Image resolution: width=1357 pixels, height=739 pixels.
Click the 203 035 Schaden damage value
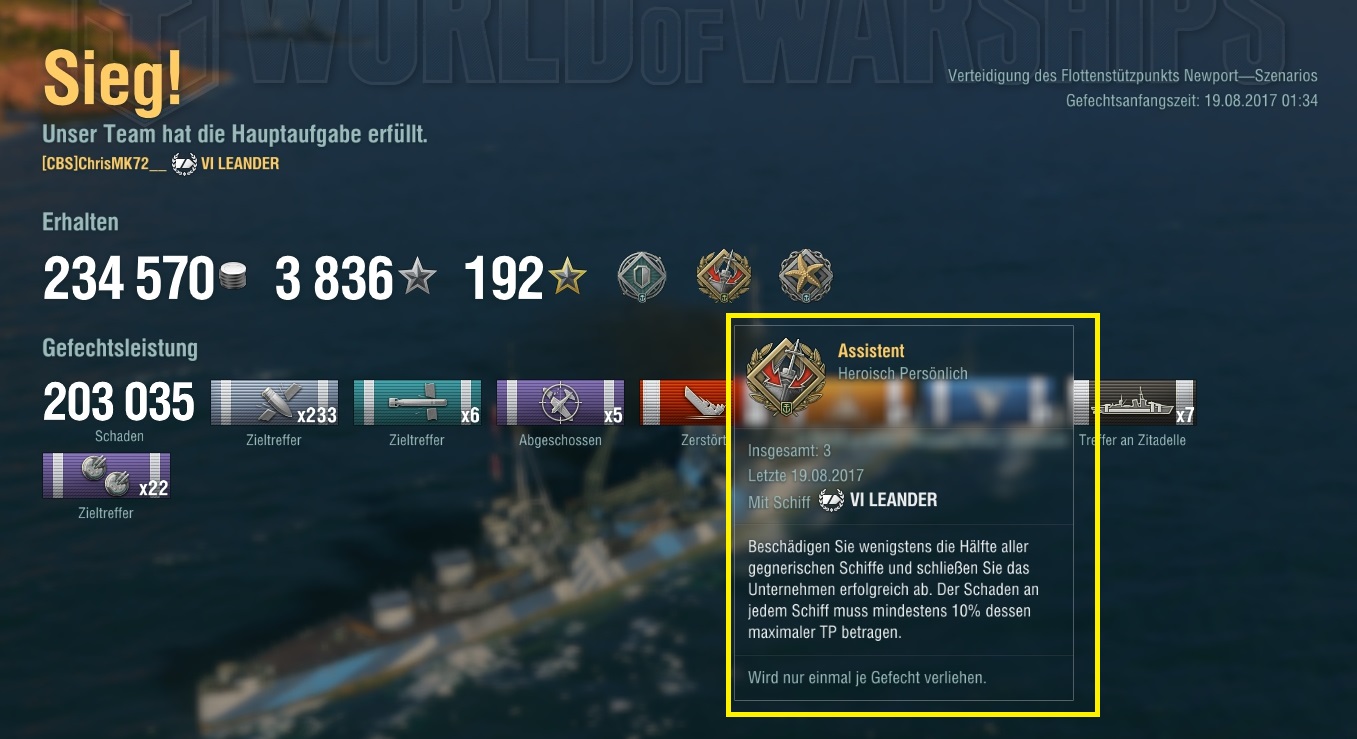tap(119, 403)
